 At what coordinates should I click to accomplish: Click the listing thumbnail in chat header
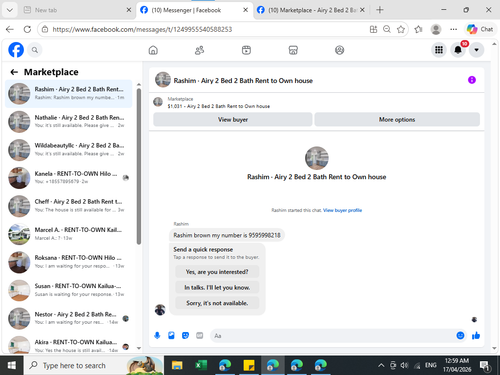(163, 80)
